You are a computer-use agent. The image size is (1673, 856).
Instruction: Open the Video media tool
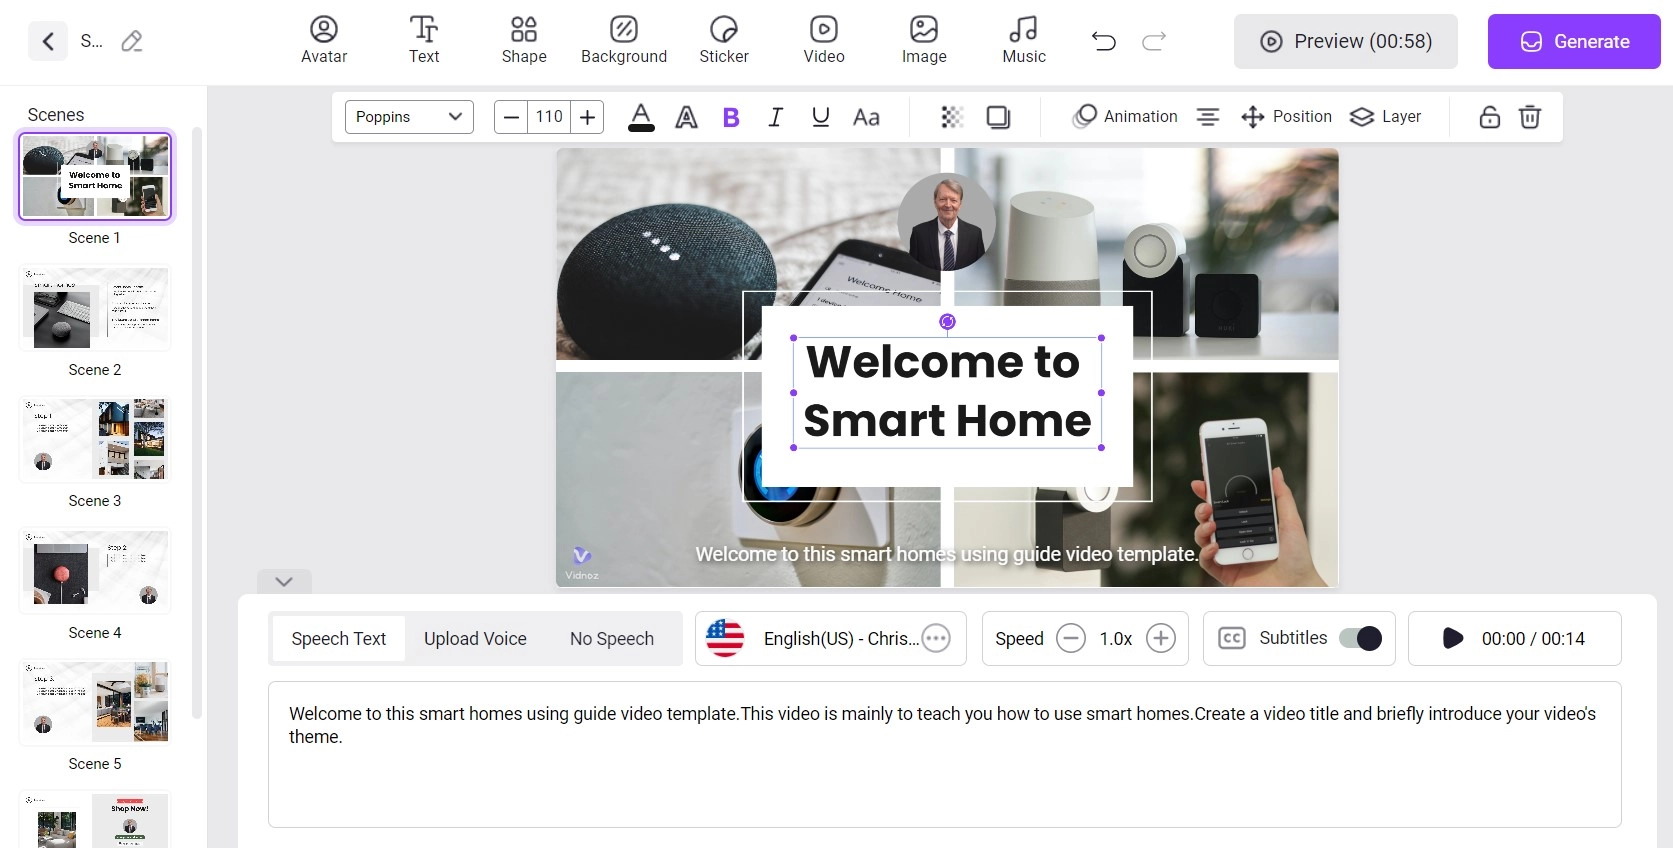pos(824,41)
